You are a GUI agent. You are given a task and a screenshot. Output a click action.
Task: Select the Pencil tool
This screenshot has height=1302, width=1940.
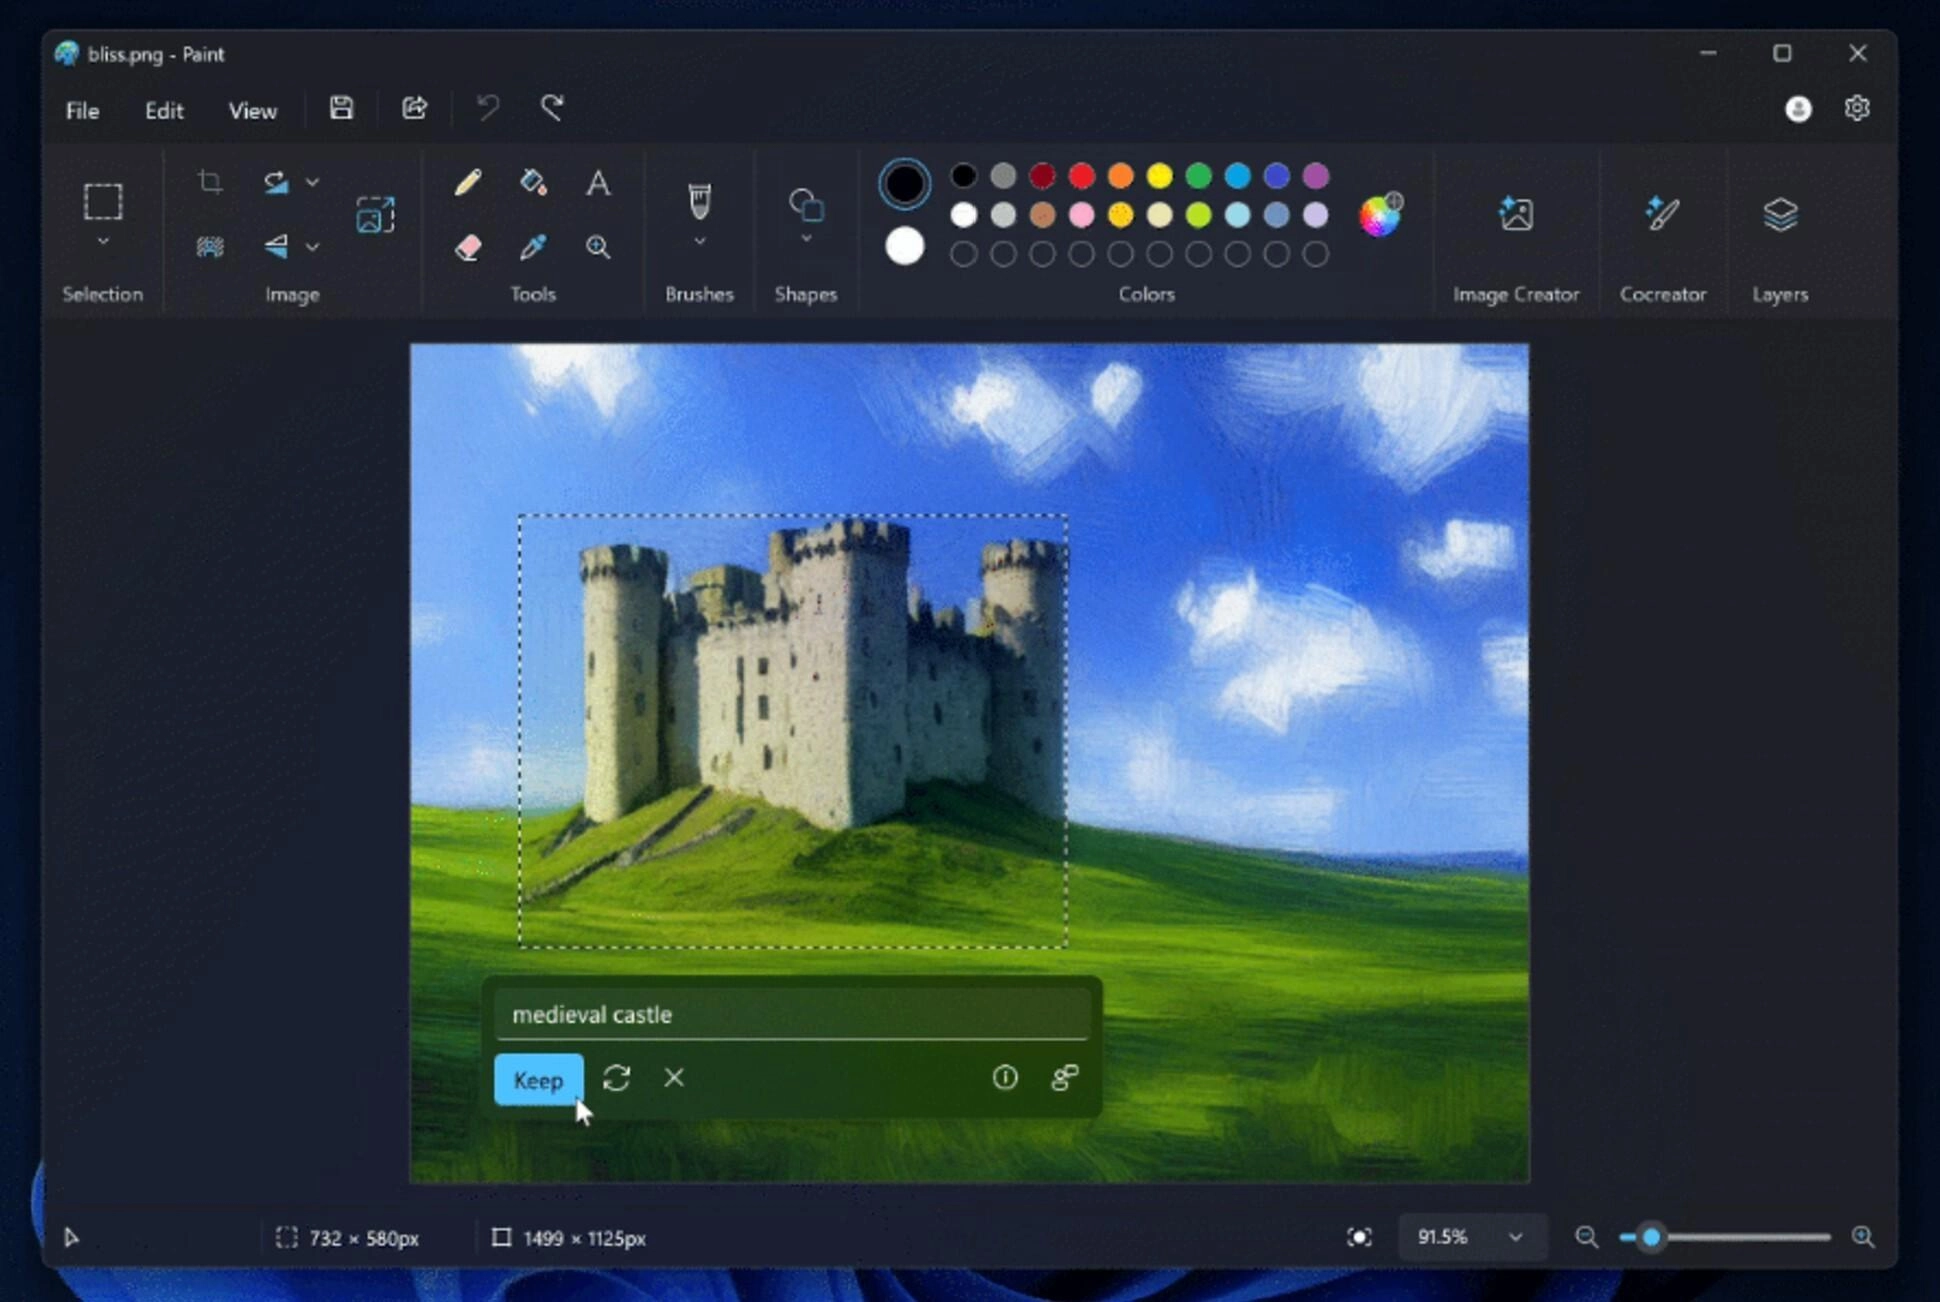[466, 182]
